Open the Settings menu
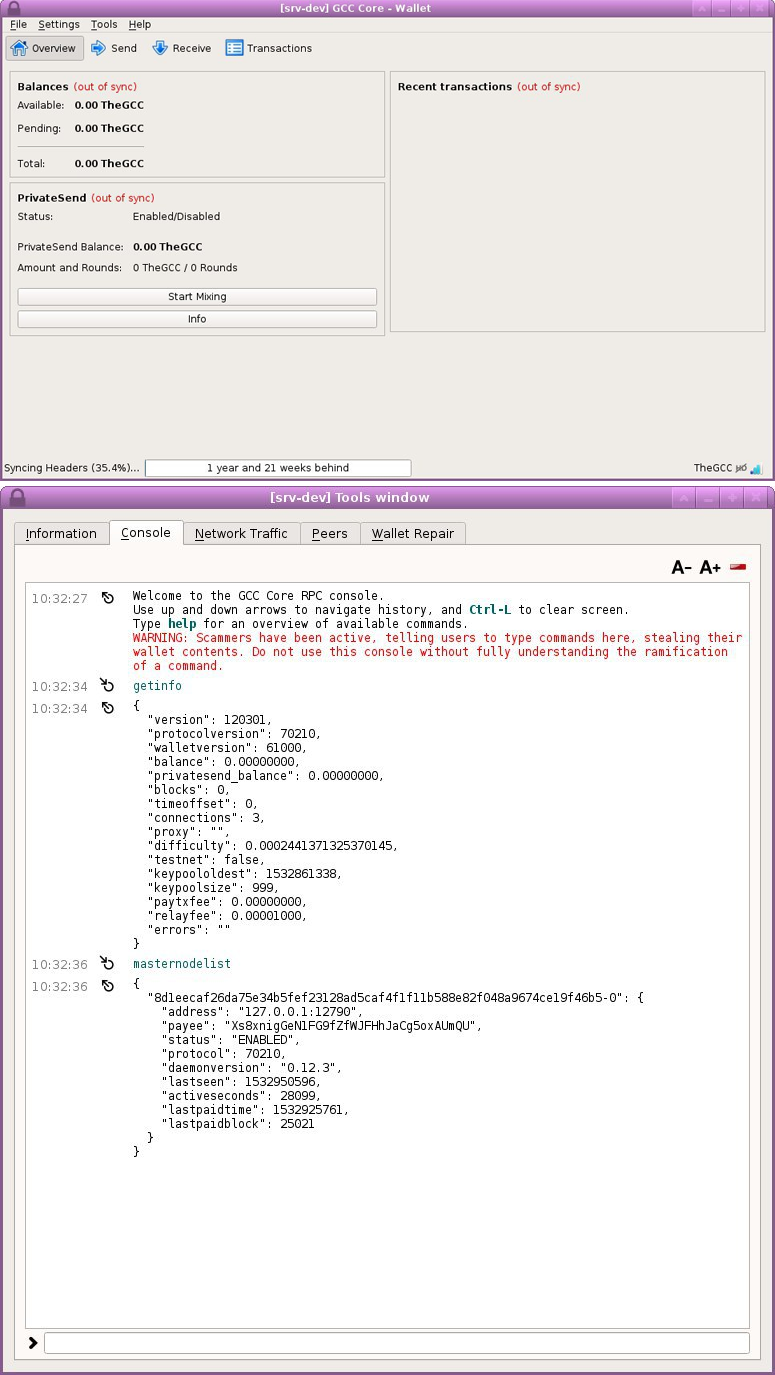This screenshot has width=775, height=1375. point(59,24)
